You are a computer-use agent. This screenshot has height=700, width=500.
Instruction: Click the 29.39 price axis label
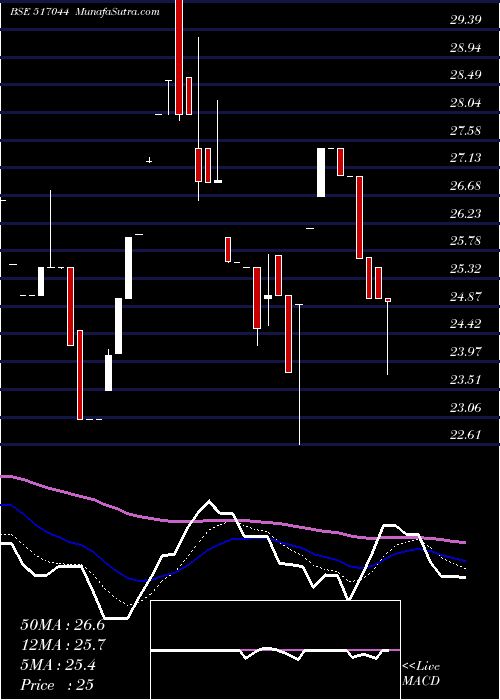pyautogui.click(x=465, y=20)
